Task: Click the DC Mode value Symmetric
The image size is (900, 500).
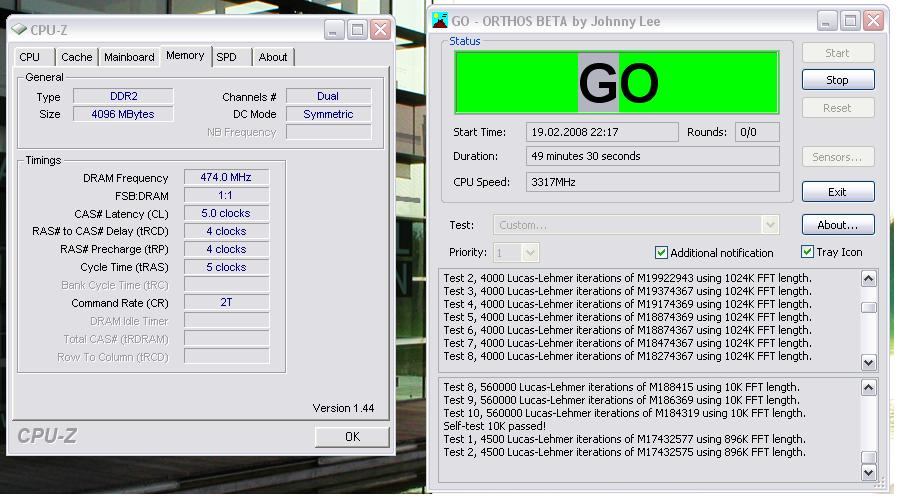Action: click(x=328, y=114)
